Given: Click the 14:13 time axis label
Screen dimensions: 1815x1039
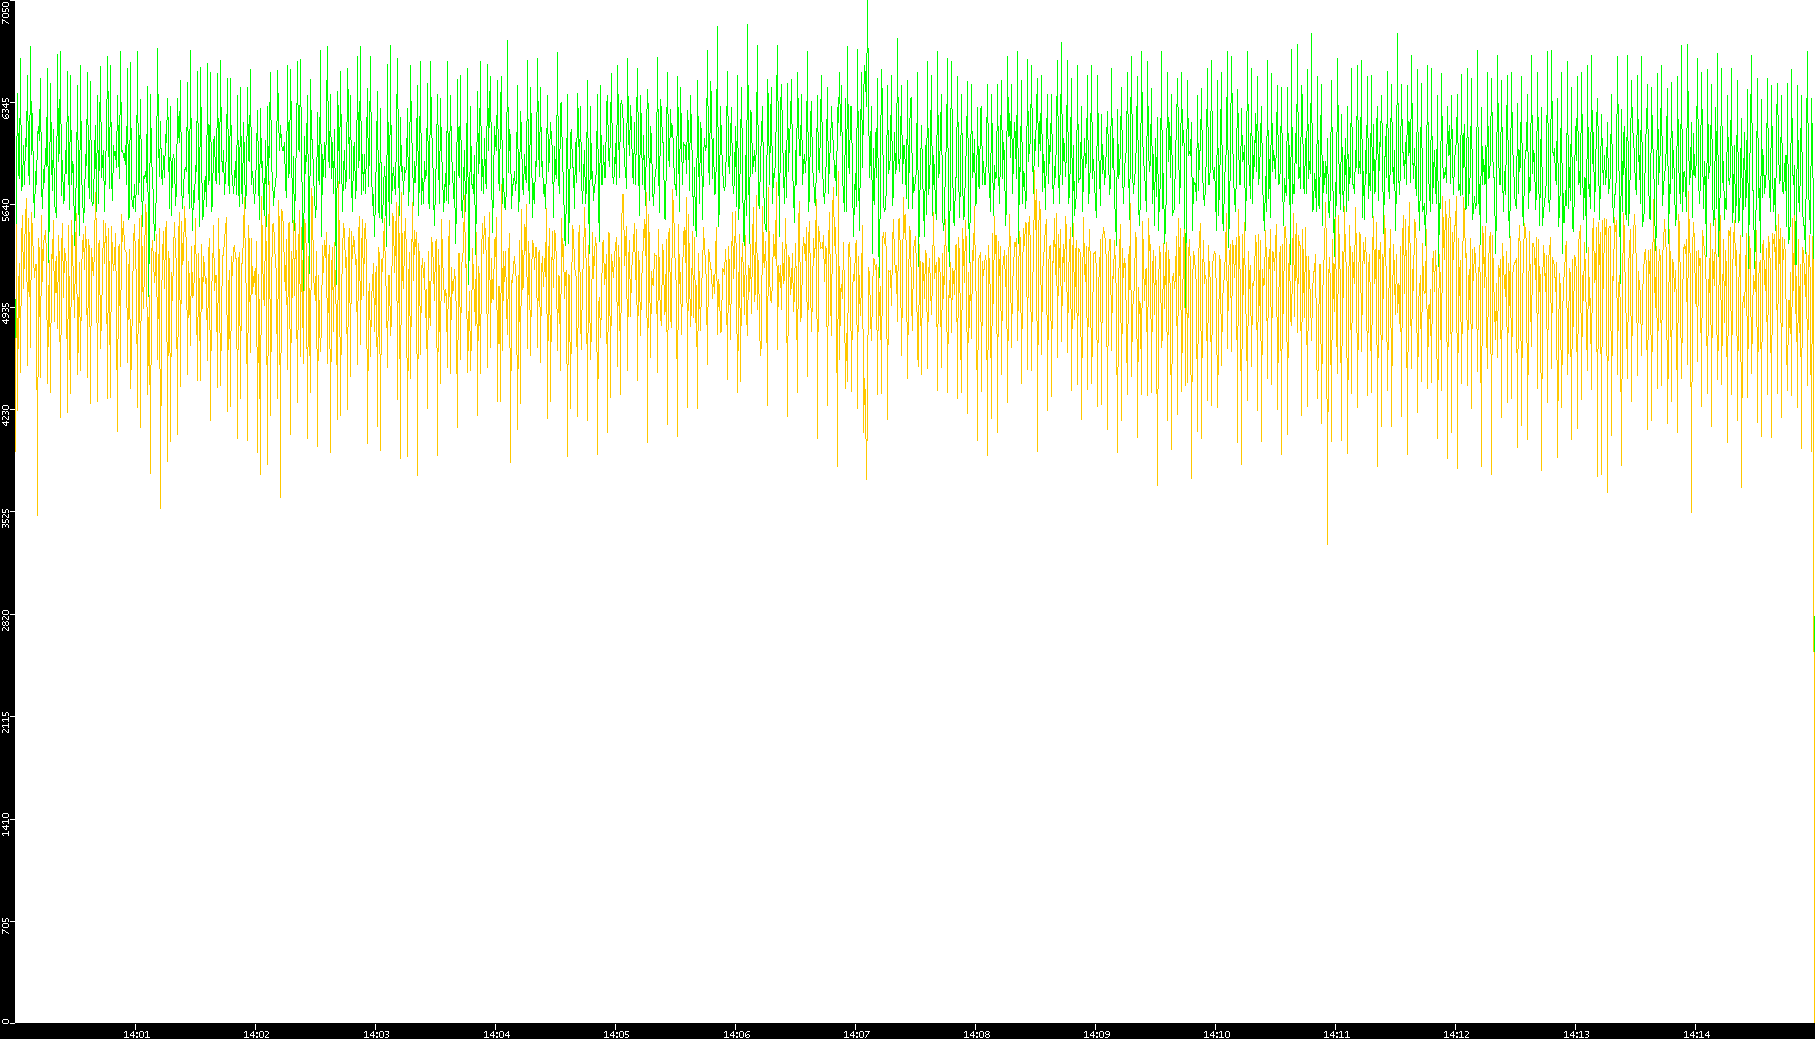Looking at the screenshot, I should coord(1576,1034).
